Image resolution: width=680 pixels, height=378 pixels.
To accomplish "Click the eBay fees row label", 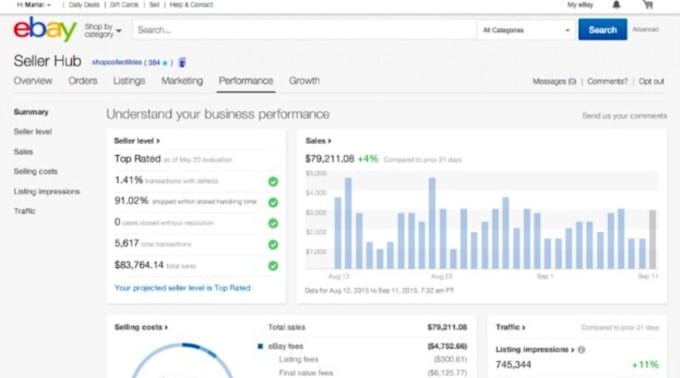I will pyautogui.click(x=286, y=346).
